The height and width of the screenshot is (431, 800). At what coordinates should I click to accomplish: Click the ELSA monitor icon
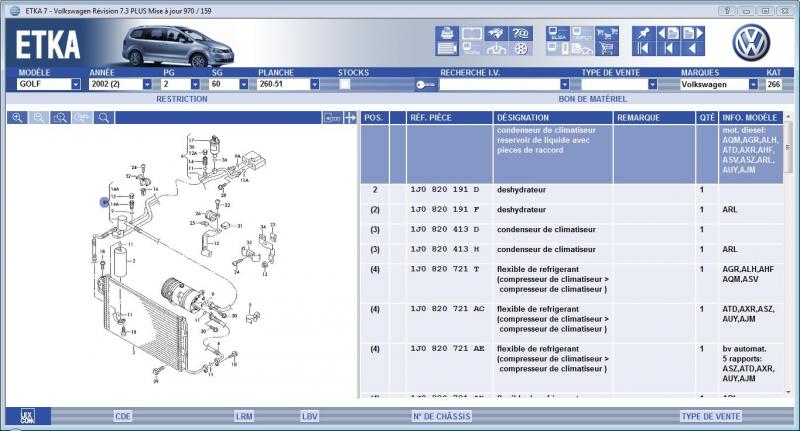pyautogui.click(x=557, y=34)
